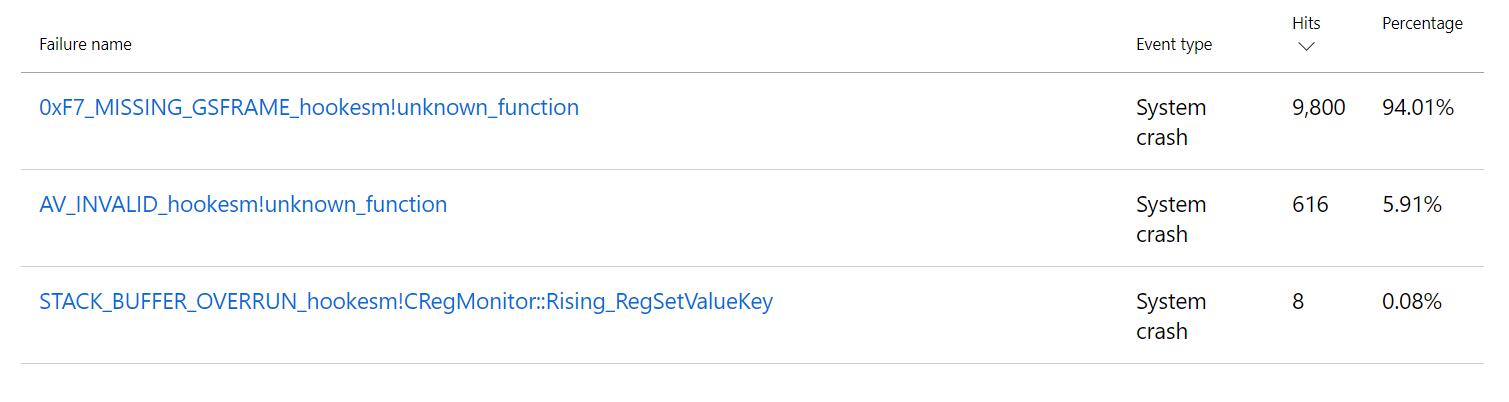Open the 0xF7_MISSING_GSFRAME_hookesm failure link
Viewport: 1509px width, 402px height.
click(x=308, y=107)
